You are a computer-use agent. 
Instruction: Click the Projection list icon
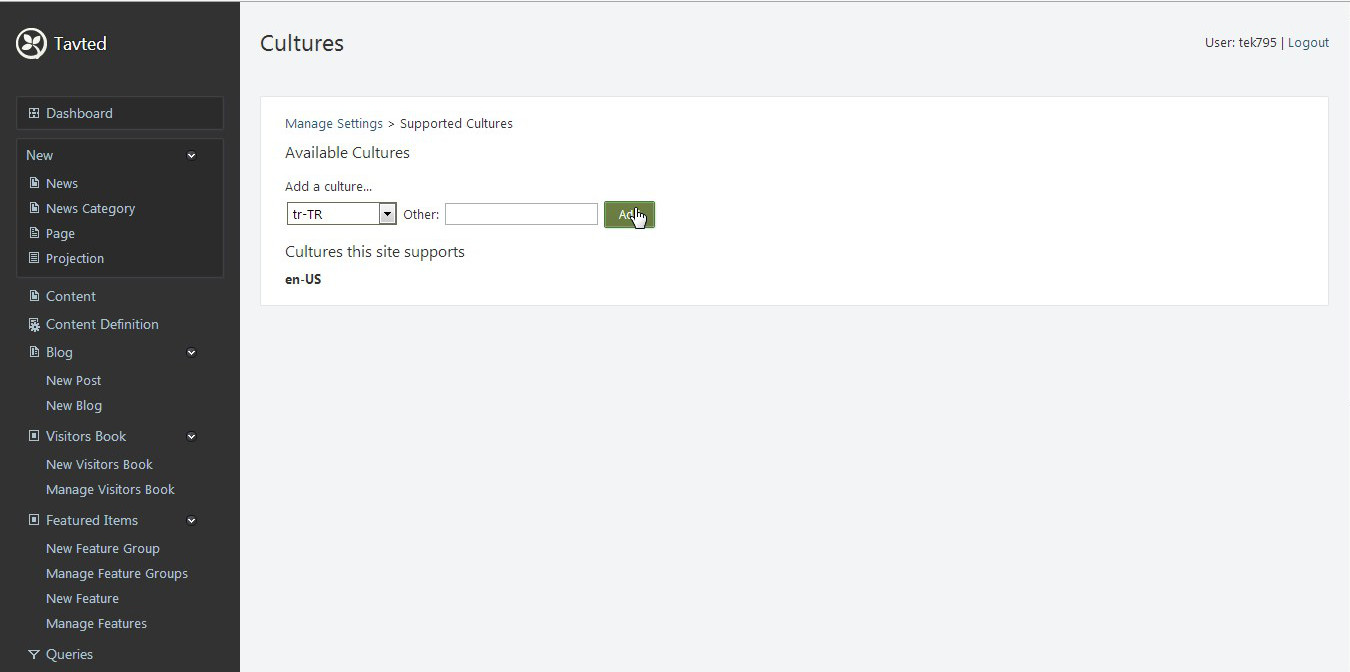coord(34,258)
